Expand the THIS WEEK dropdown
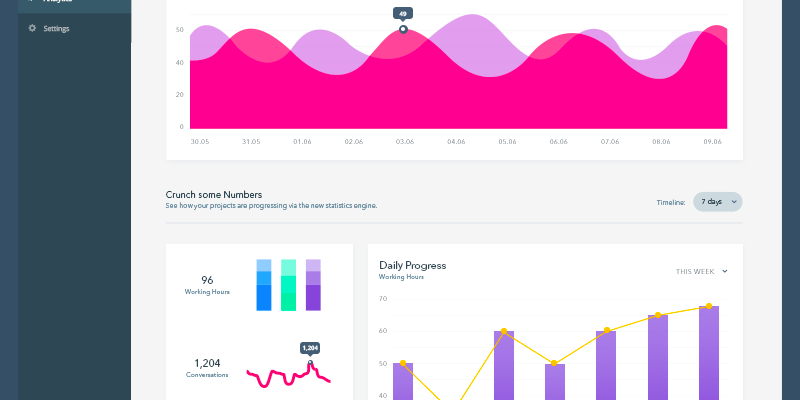 tap(702, 271)
